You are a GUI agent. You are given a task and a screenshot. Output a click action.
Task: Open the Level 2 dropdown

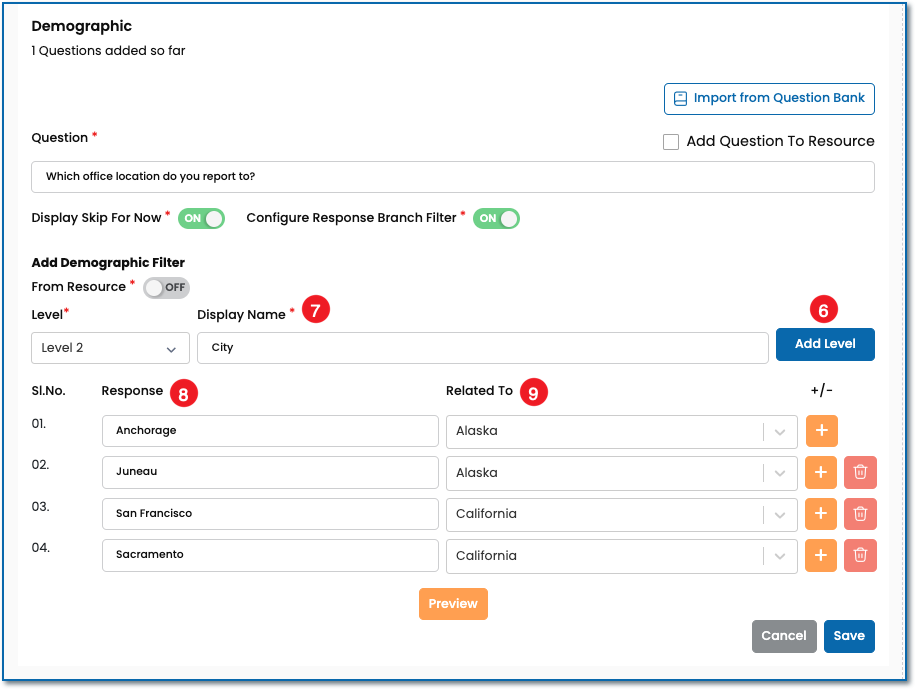click(x=110, y=348)
